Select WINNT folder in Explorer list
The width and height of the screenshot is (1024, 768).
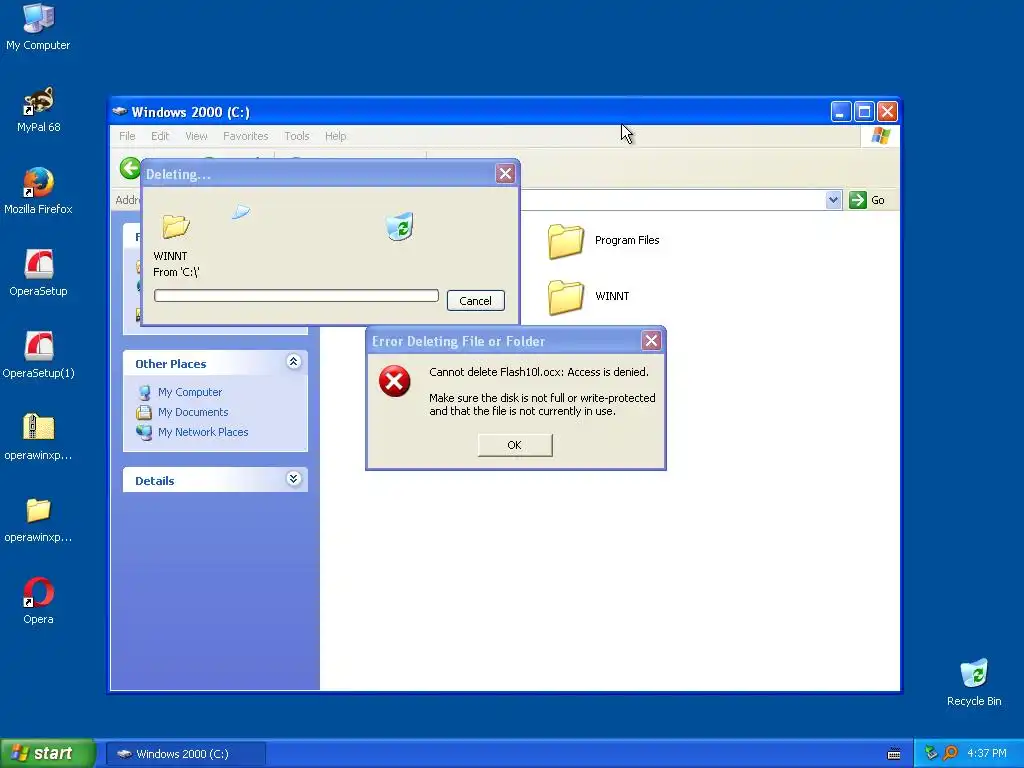(566, 296)
